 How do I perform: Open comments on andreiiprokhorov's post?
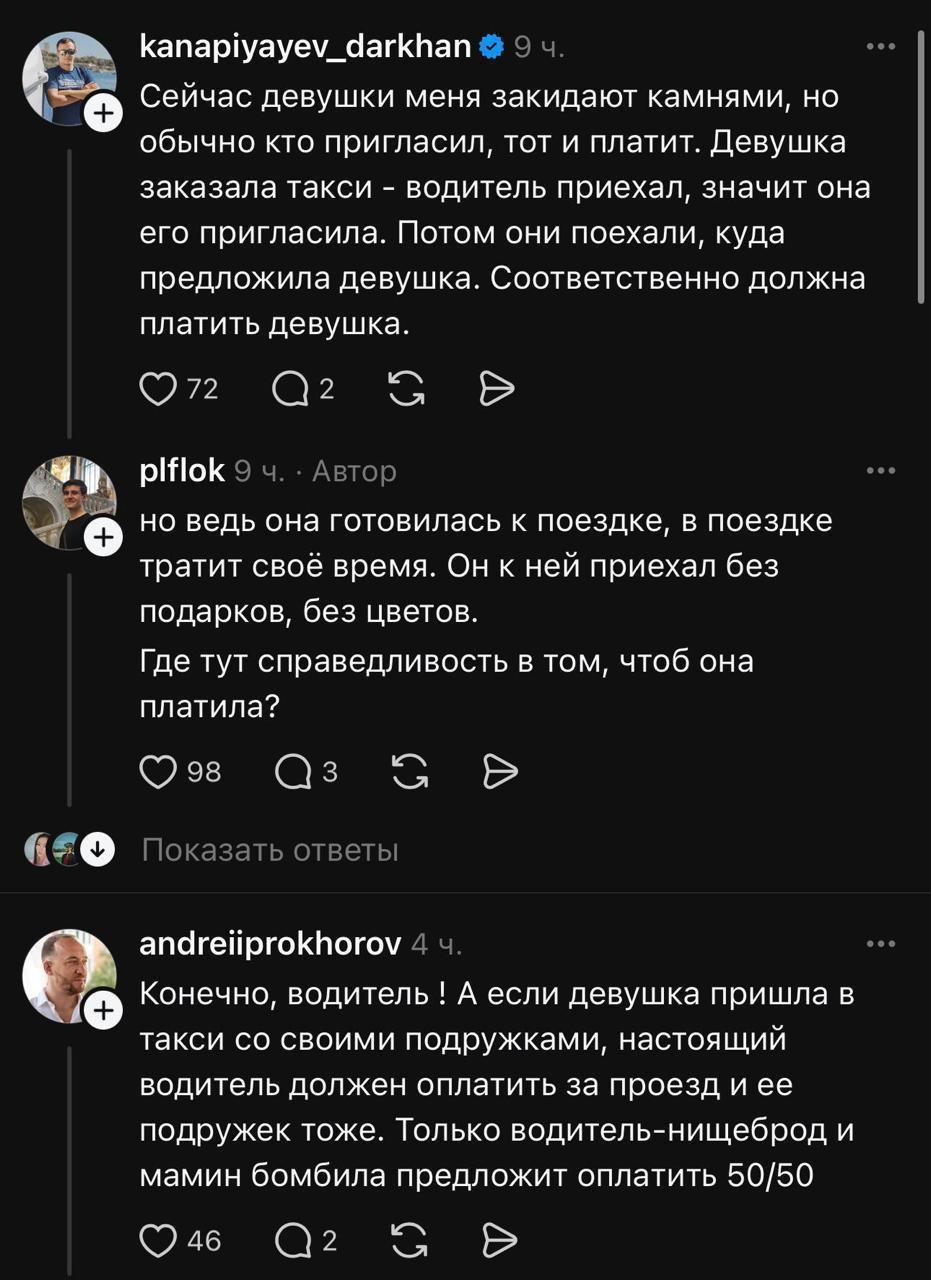(292, 1241)
